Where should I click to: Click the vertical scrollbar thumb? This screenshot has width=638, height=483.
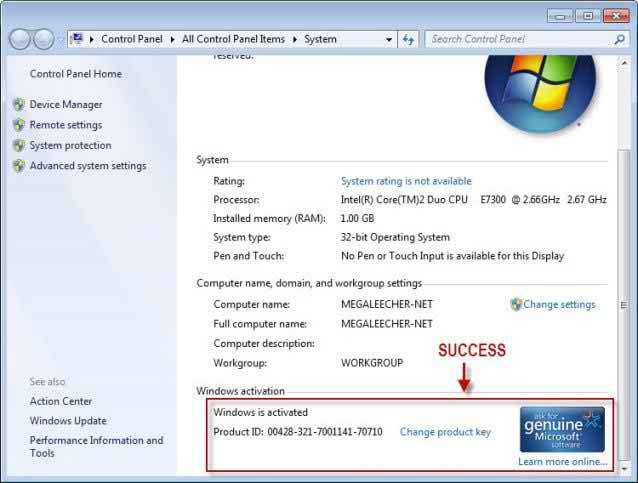[623, 305]
